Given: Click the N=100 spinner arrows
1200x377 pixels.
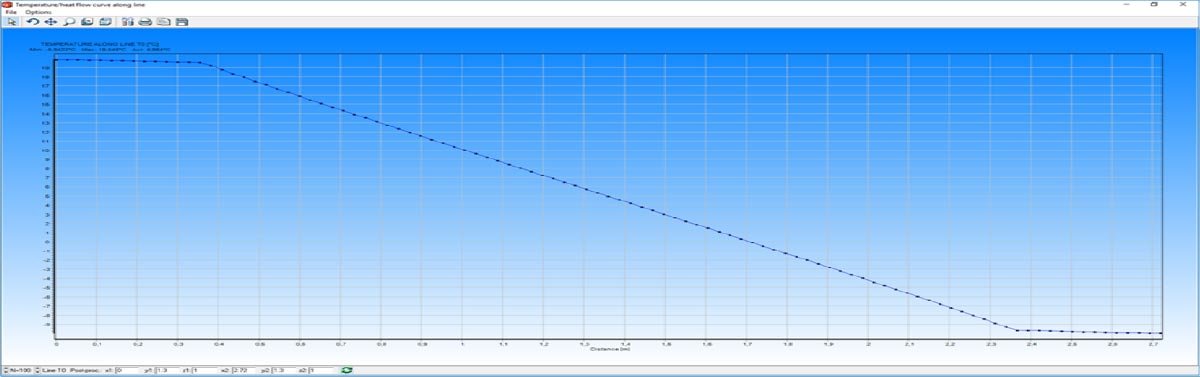Looking at the screenshot, I should 5,370.
